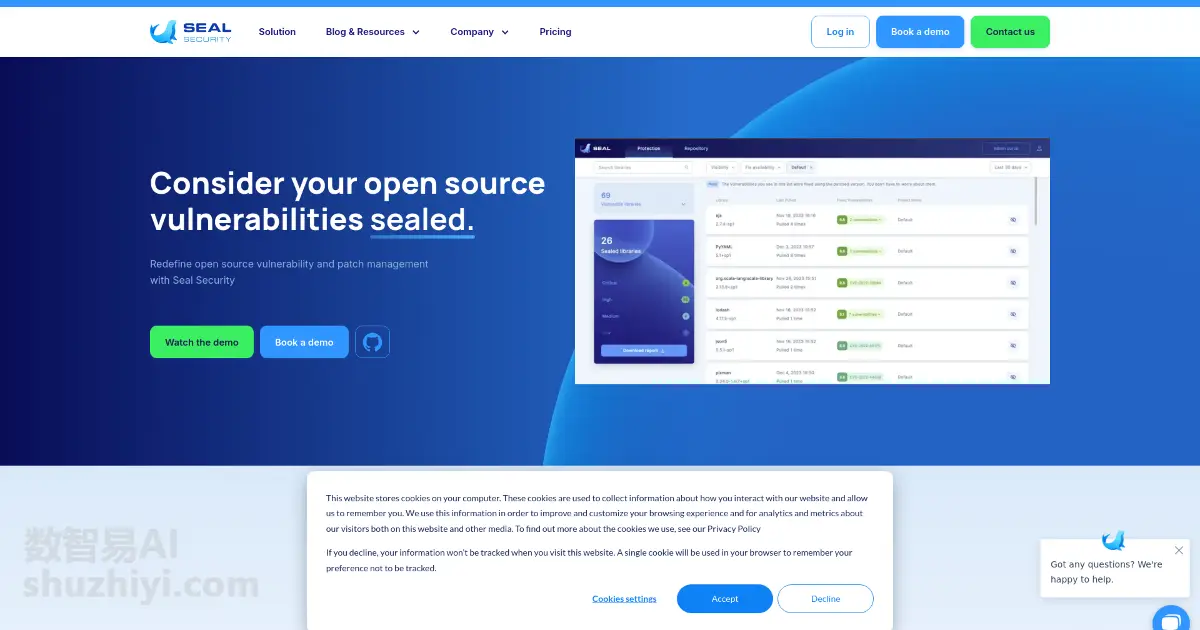
Task: Toggle visibility icon on the PyYAML row
Action: tap(1013, 251)
